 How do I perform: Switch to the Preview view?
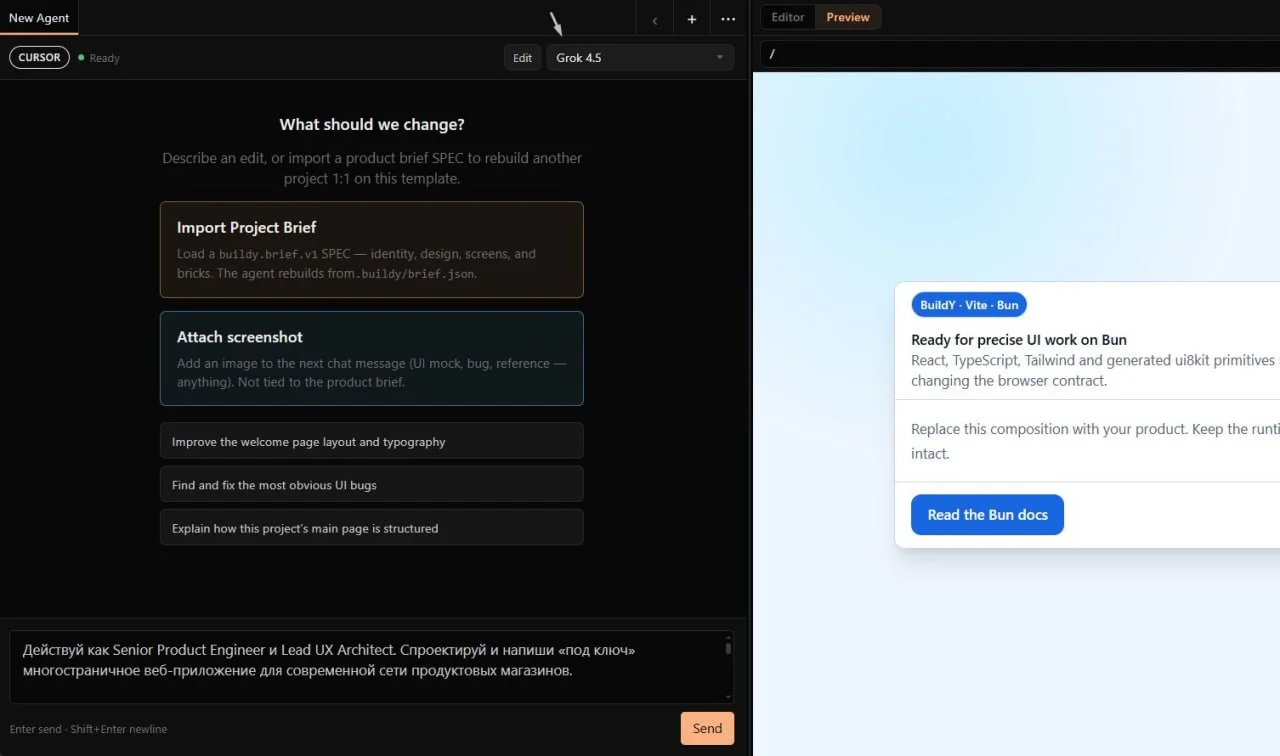848,17
